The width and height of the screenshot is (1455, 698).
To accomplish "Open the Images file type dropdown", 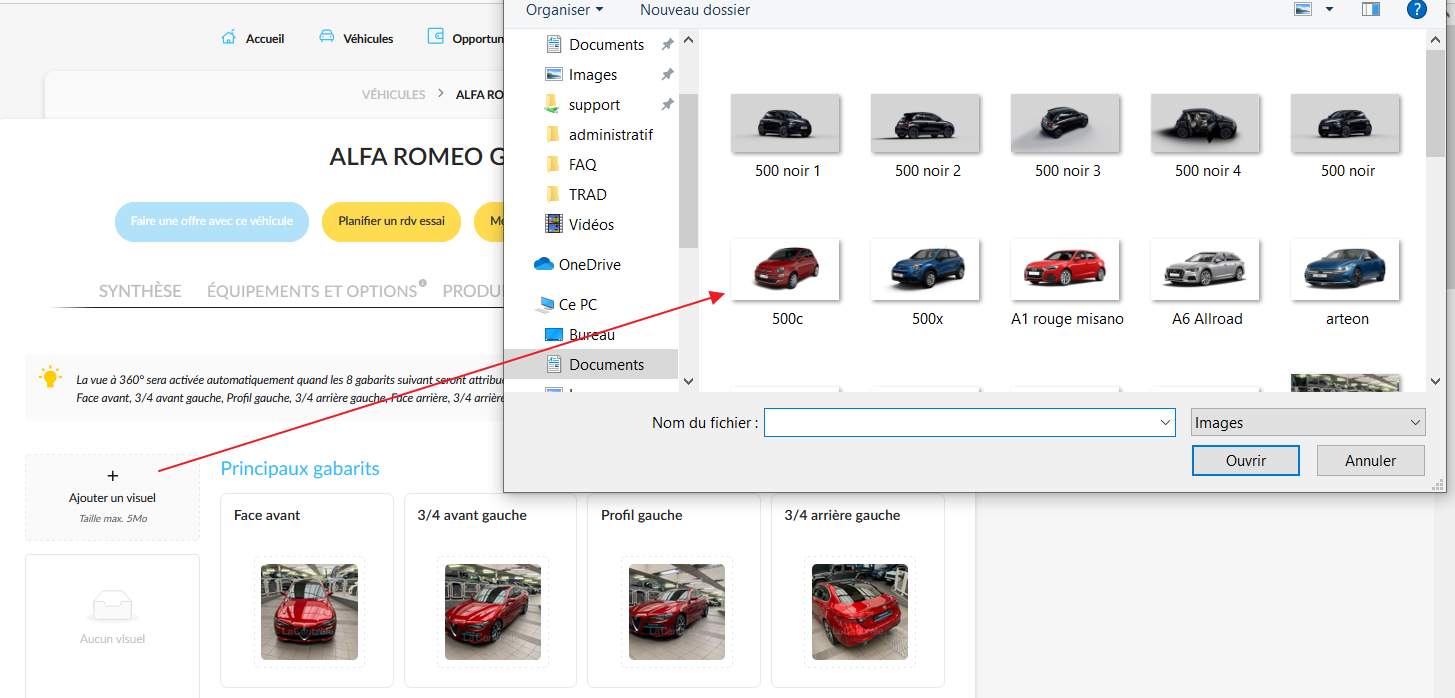I will click(x=1308, y=423).
